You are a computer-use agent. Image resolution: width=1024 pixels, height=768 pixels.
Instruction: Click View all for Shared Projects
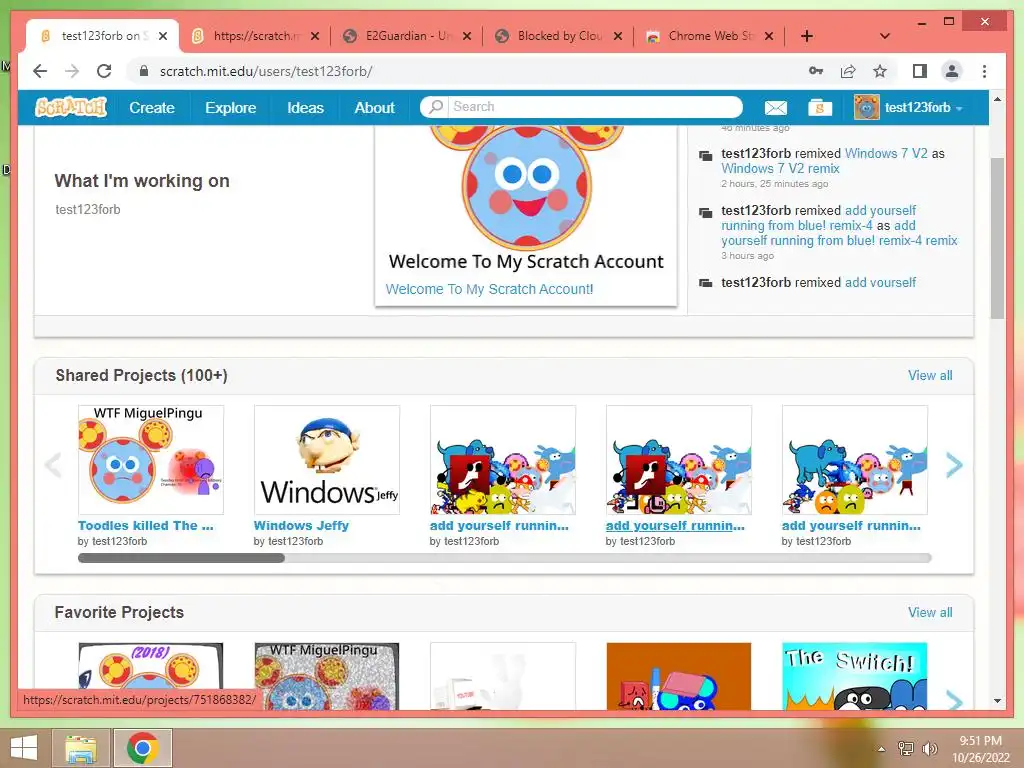click(930, 376)
